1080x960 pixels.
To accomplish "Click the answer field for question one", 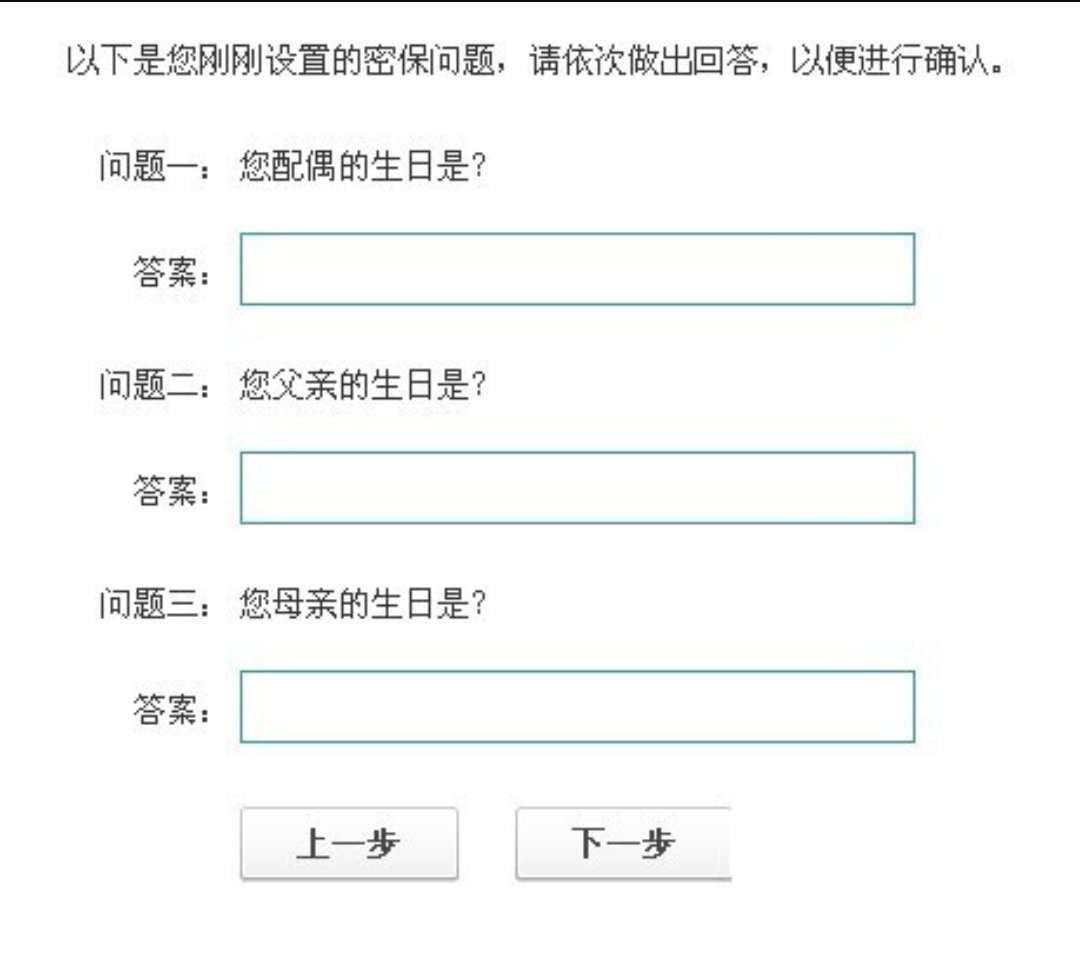I will coord(578,265).
